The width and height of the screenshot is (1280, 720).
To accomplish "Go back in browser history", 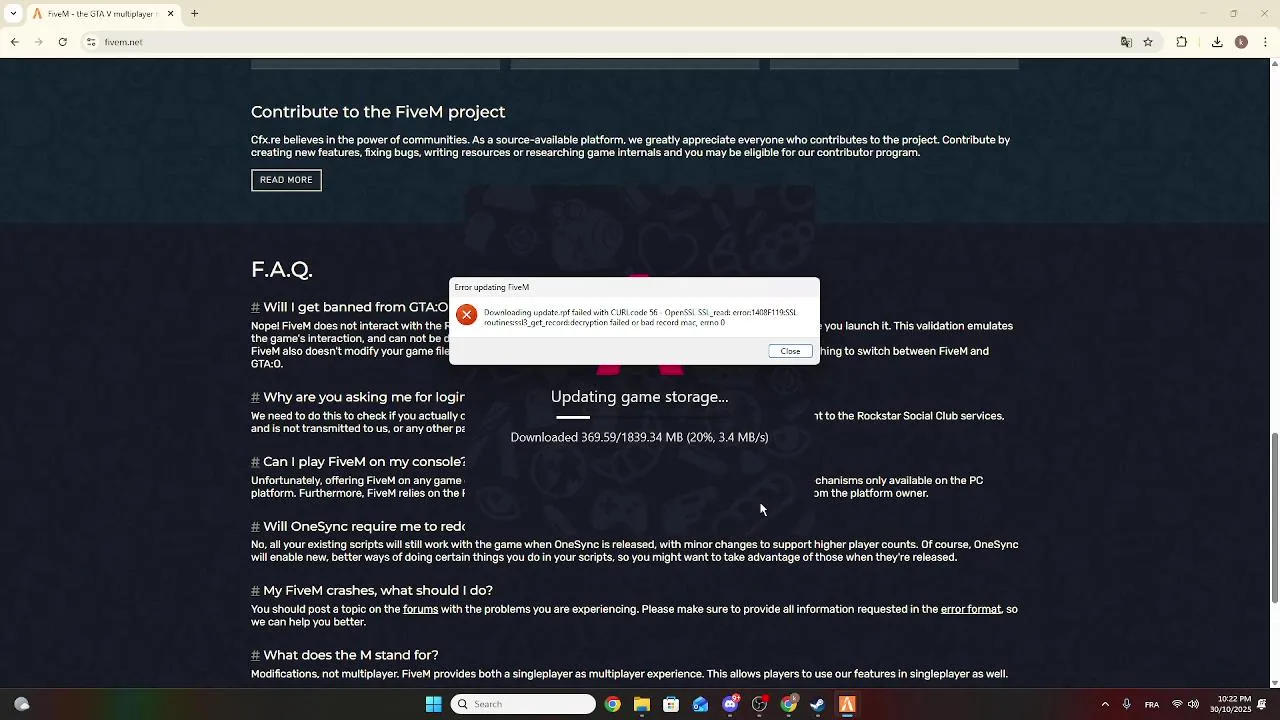I will (x=14, y=42).
